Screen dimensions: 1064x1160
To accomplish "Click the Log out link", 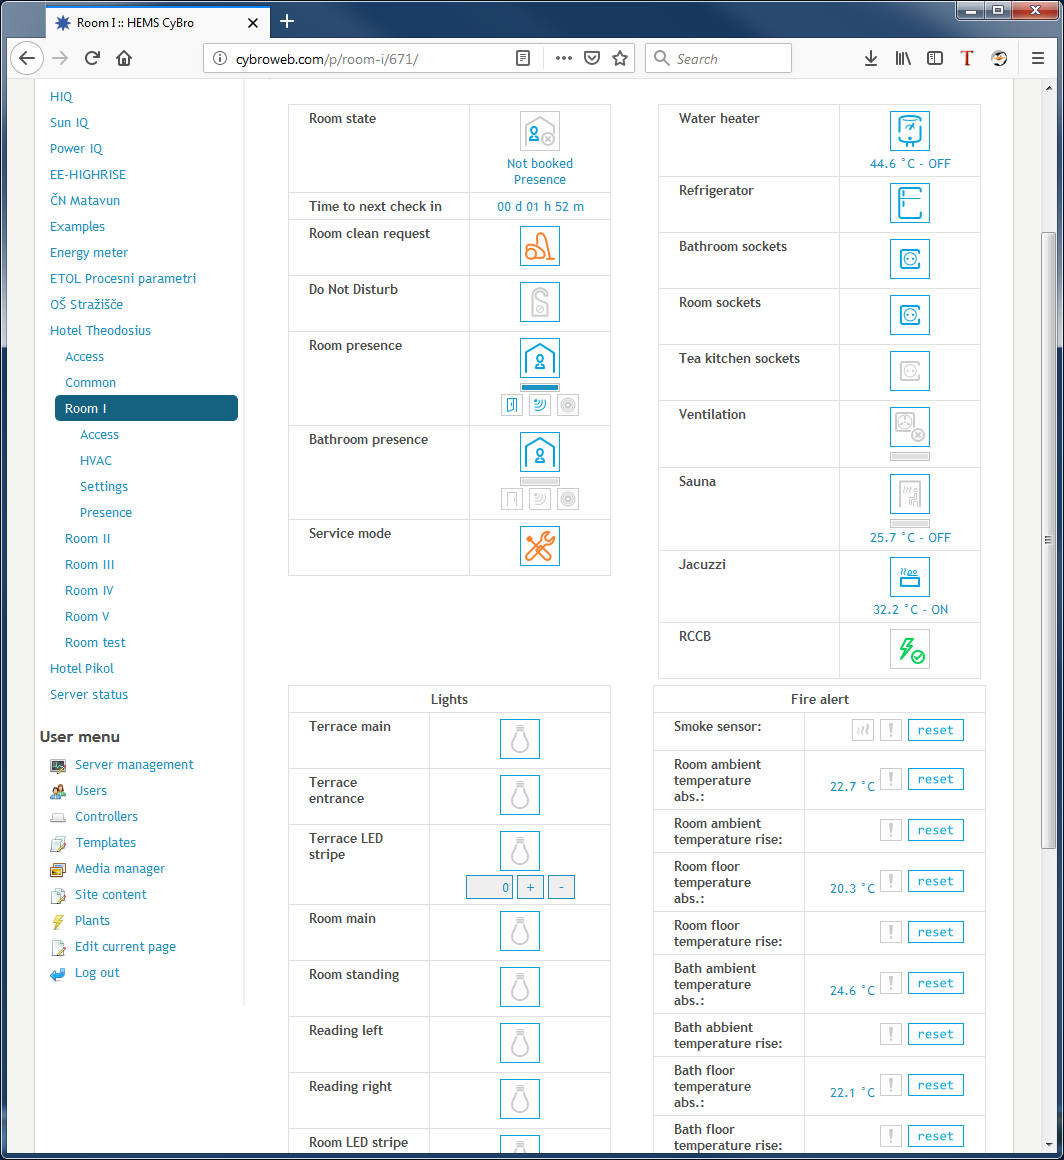I will pos(97,973).
